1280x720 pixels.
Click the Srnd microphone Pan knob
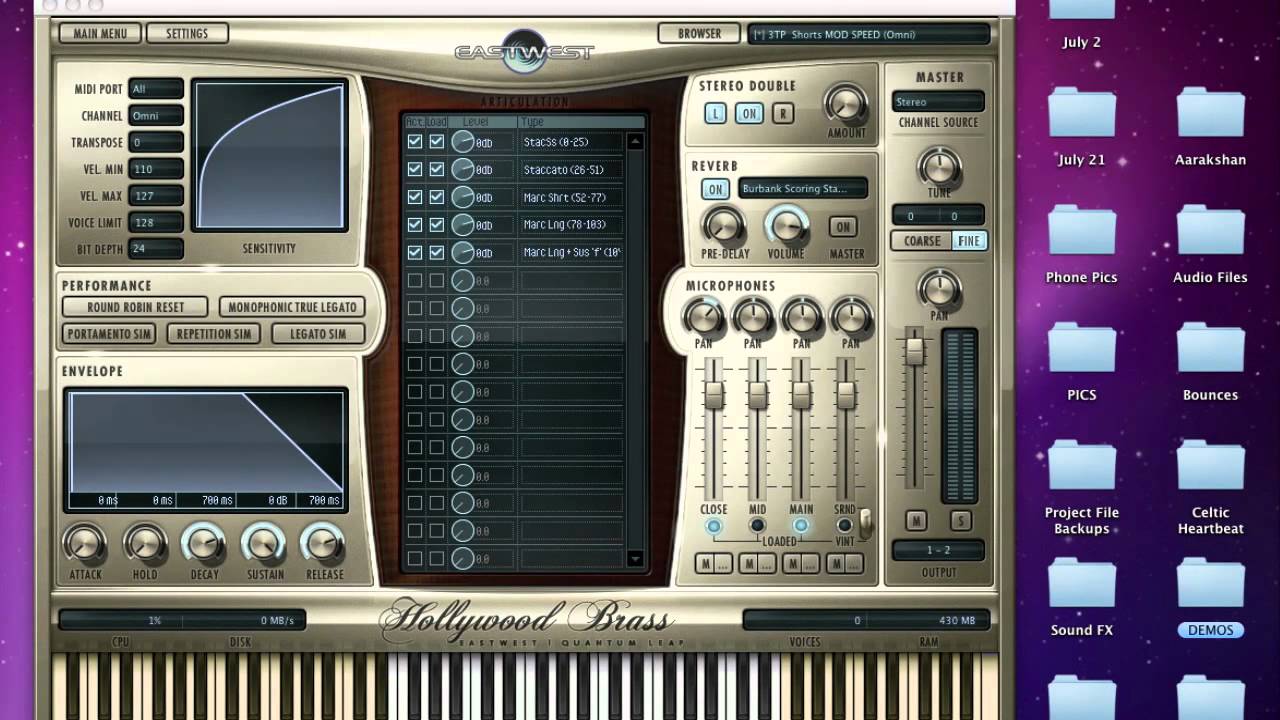pyautogui.click(x=850, y=318)
